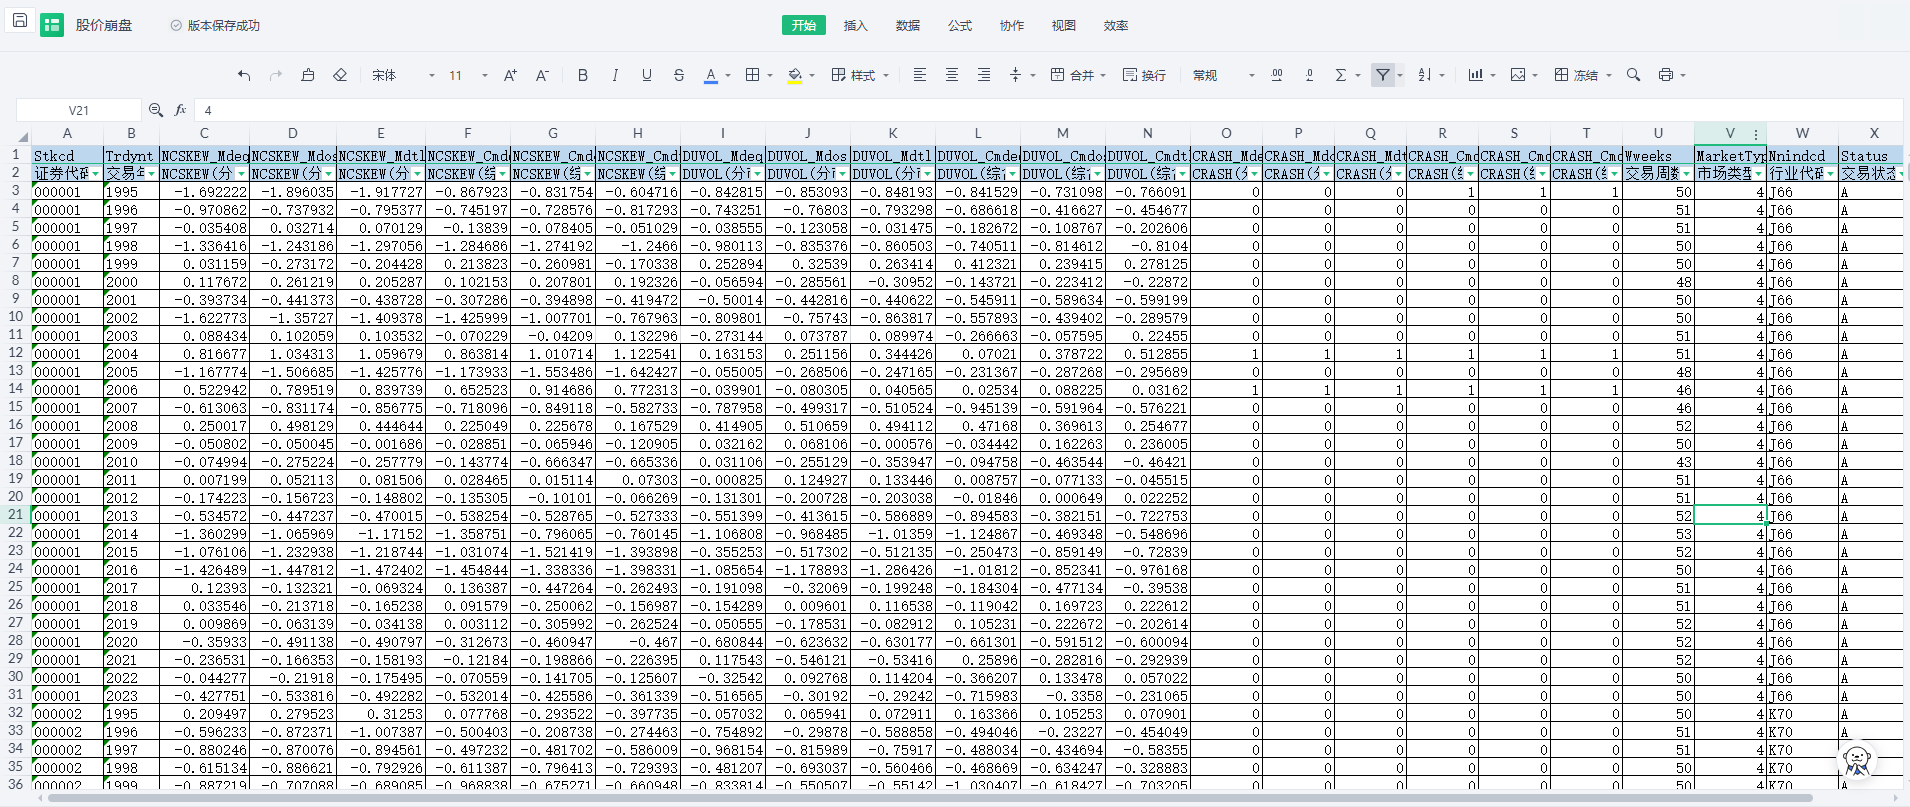1910x807 pixels.
Task: Open the 宋体 font family dropdown
Action: coord(404,75)
